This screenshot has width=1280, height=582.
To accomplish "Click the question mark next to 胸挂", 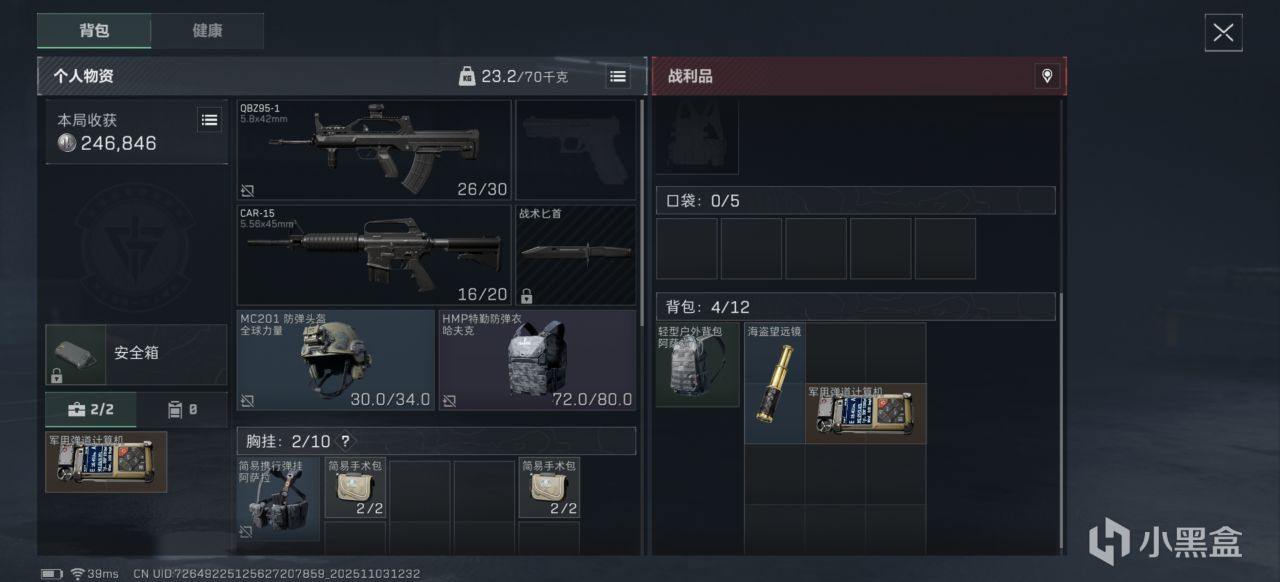I will 345,441.
